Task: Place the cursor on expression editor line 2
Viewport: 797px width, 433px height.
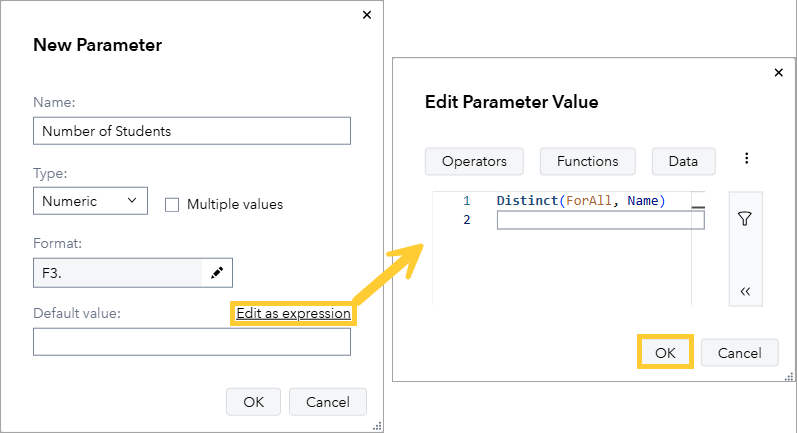Action: tap(600, 220)
